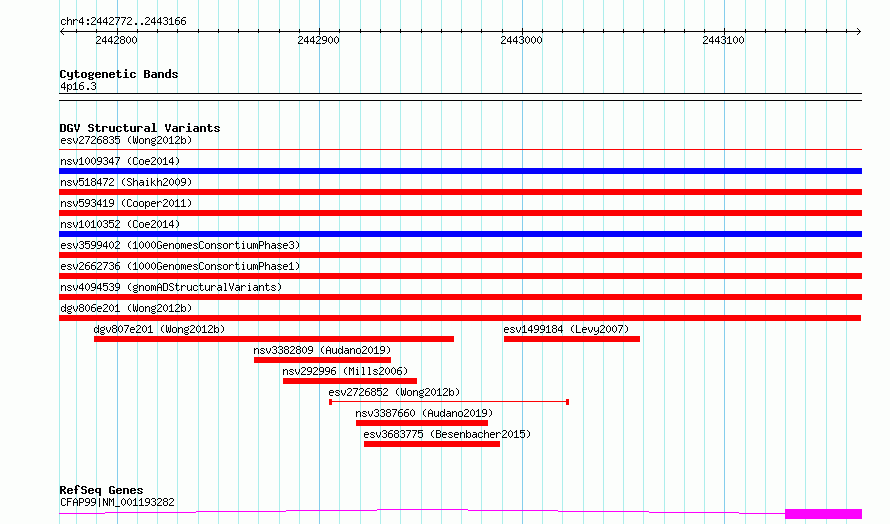Select nsv292996 (Mills2006) label
This screenshot has height=524, width=890.
[x=345, y=371]
